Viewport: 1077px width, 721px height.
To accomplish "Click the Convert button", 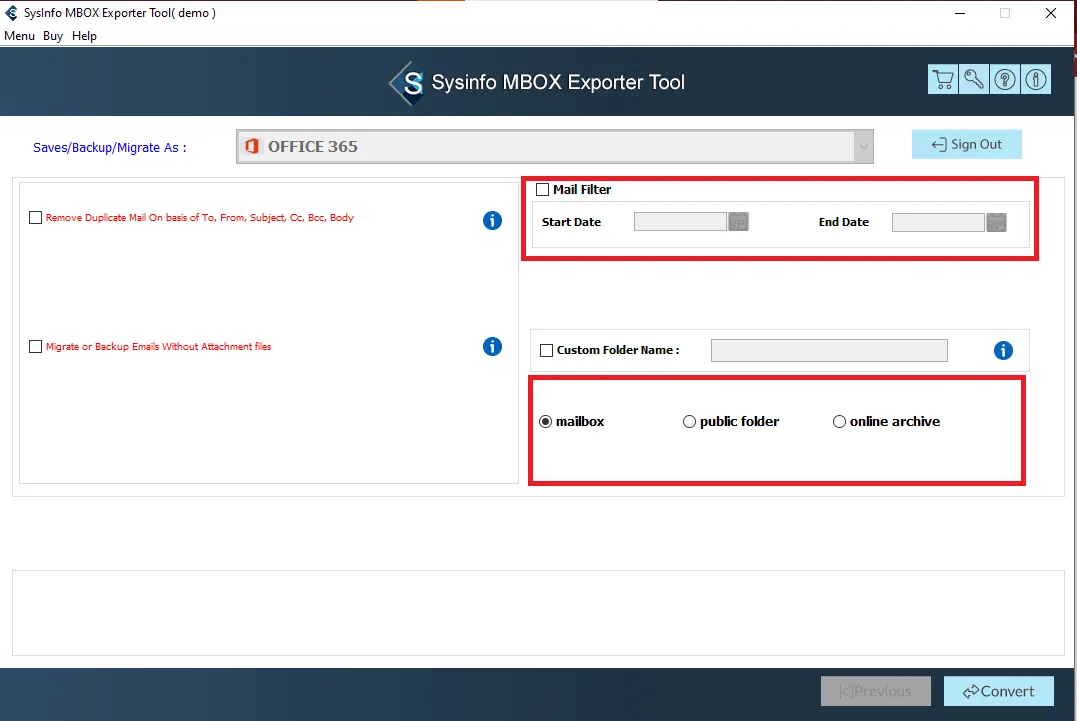I will click(x=999, y=691).
